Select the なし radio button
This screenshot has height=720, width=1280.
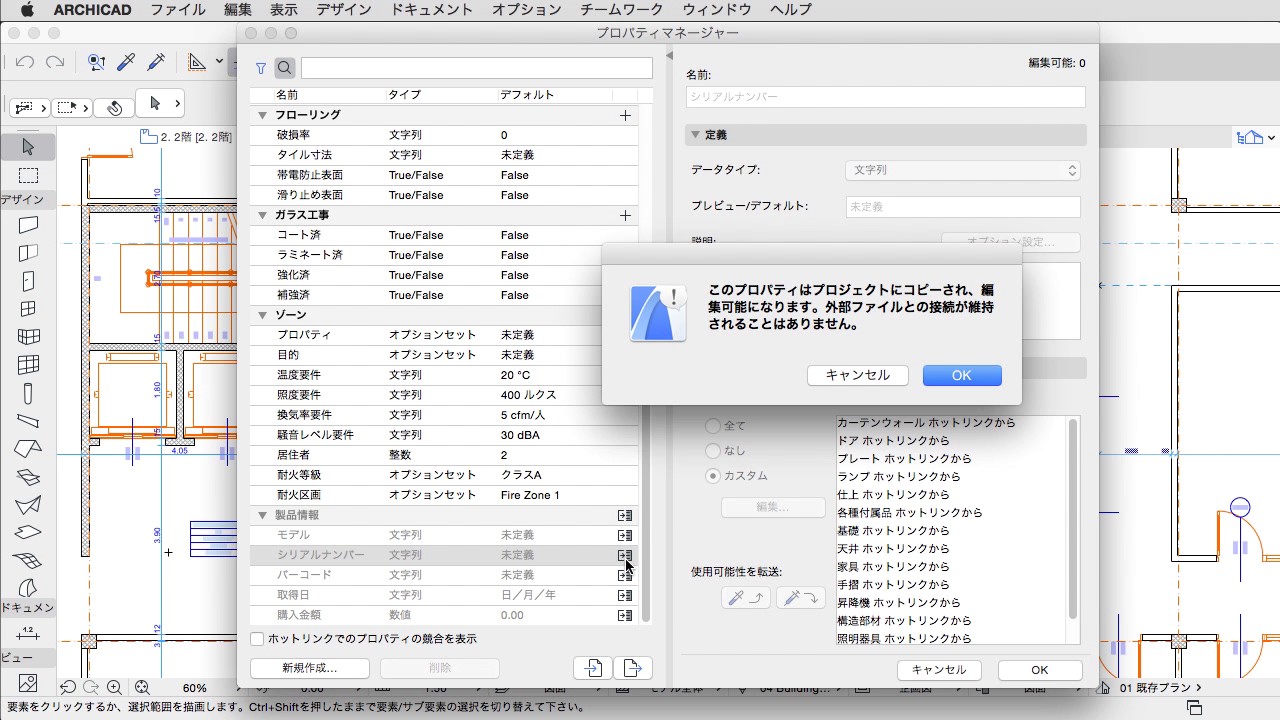(x=713, y=451)
